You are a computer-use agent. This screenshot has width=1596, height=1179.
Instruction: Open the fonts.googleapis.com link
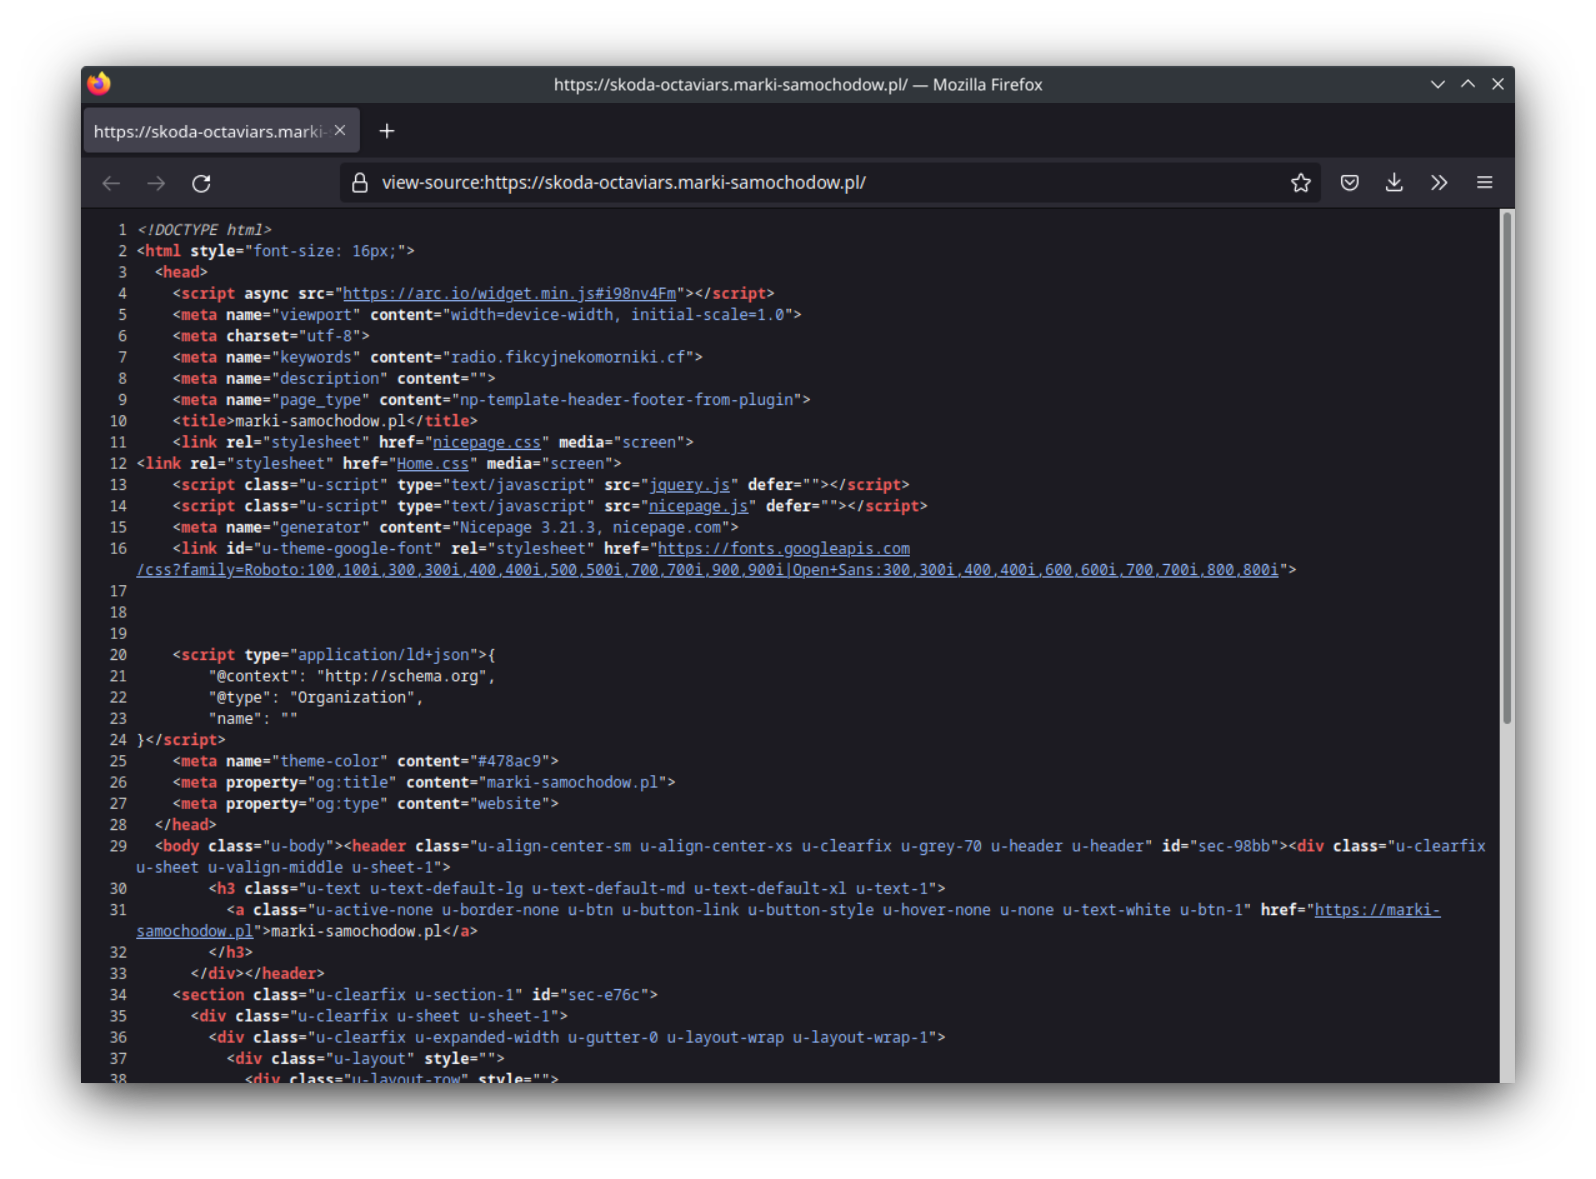(784, 548)
